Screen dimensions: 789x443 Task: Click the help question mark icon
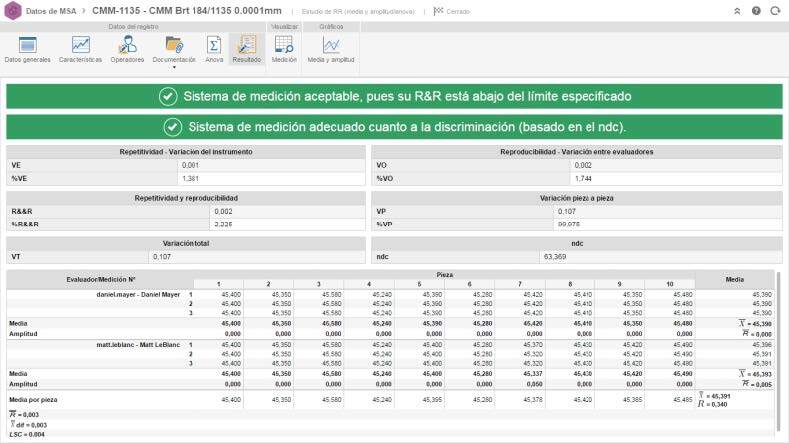click(x=755, y=10)
